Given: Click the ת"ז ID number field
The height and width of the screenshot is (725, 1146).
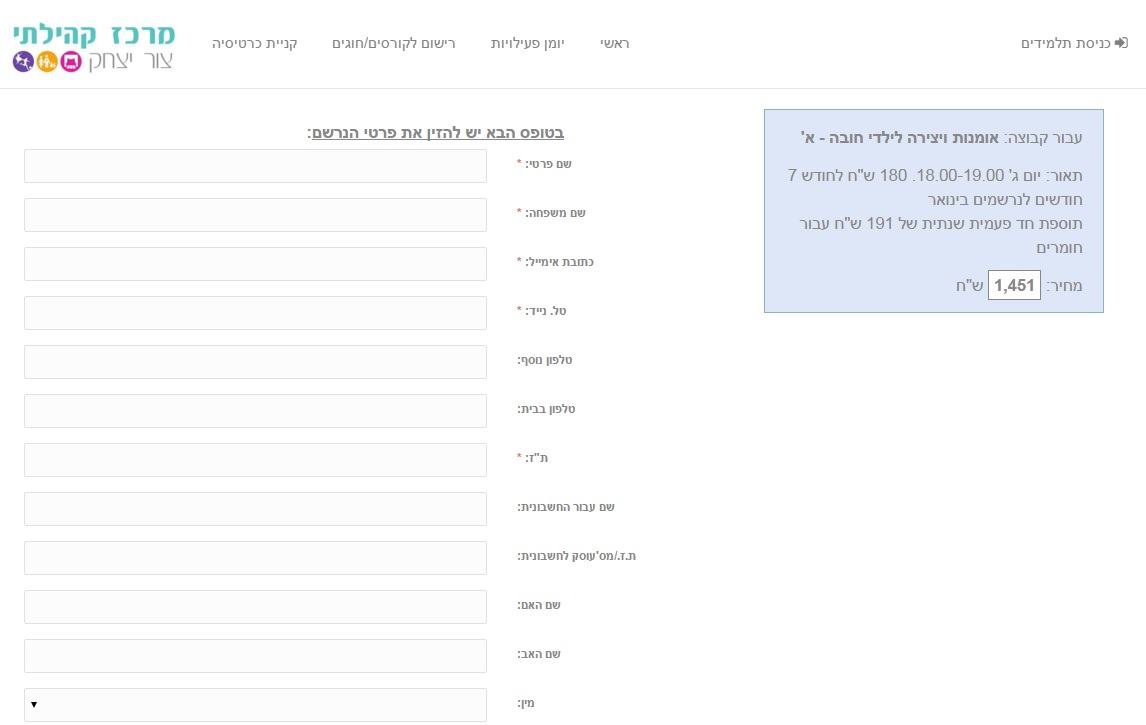Looking at the screenshot, I should pyautogui.click(x=255, y=460).
